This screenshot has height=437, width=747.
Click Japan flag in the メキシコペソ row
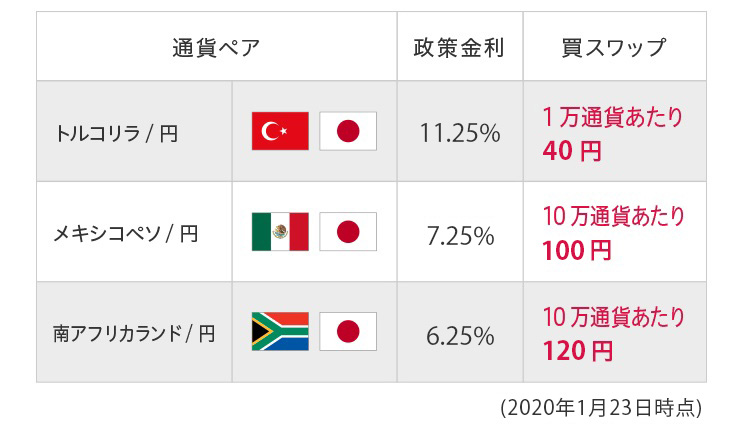point(347,232)
